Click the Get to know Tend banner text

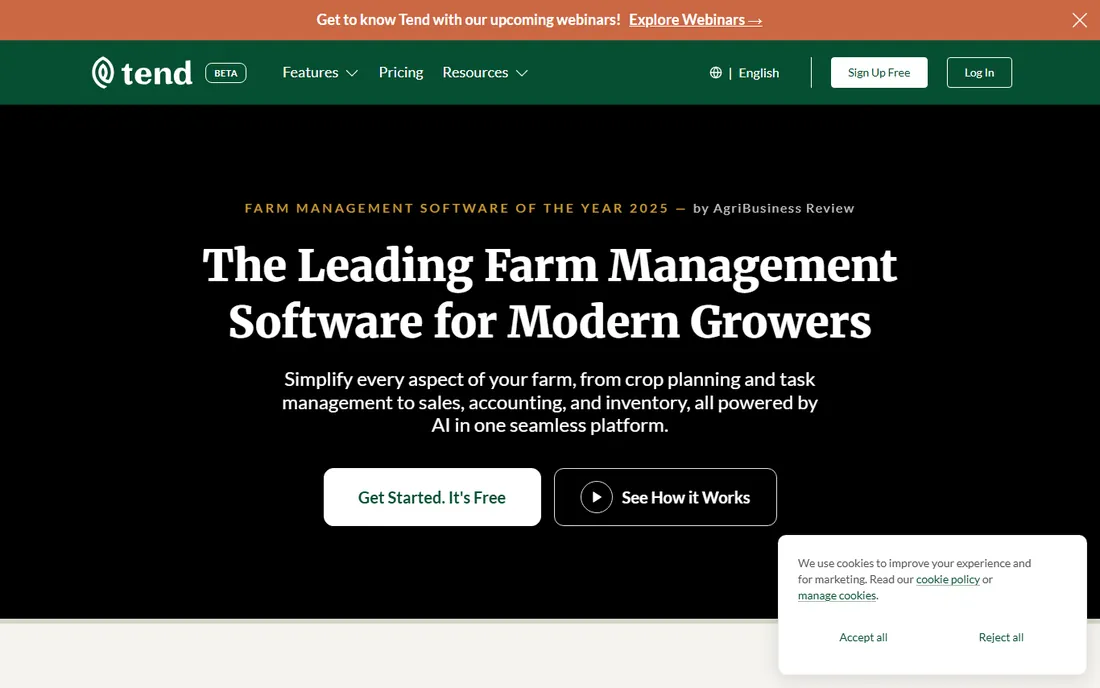click(x=468, y=20)
